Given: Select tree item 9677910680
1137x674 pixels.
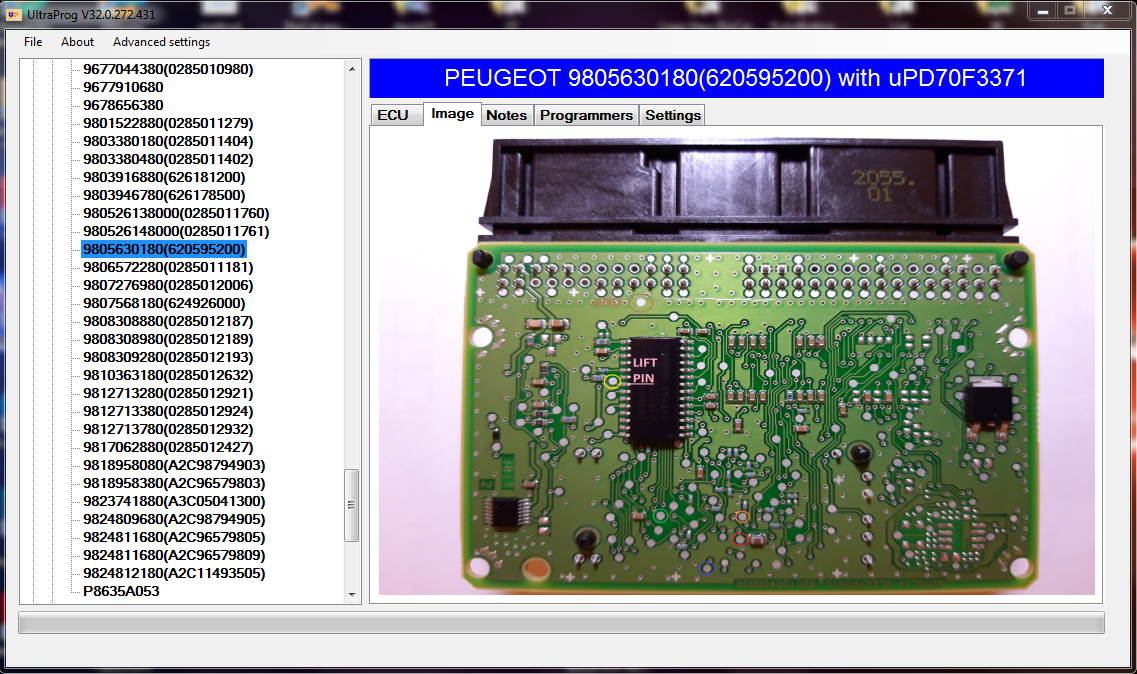Looking at the screenshot, I should tap(123, 87).
